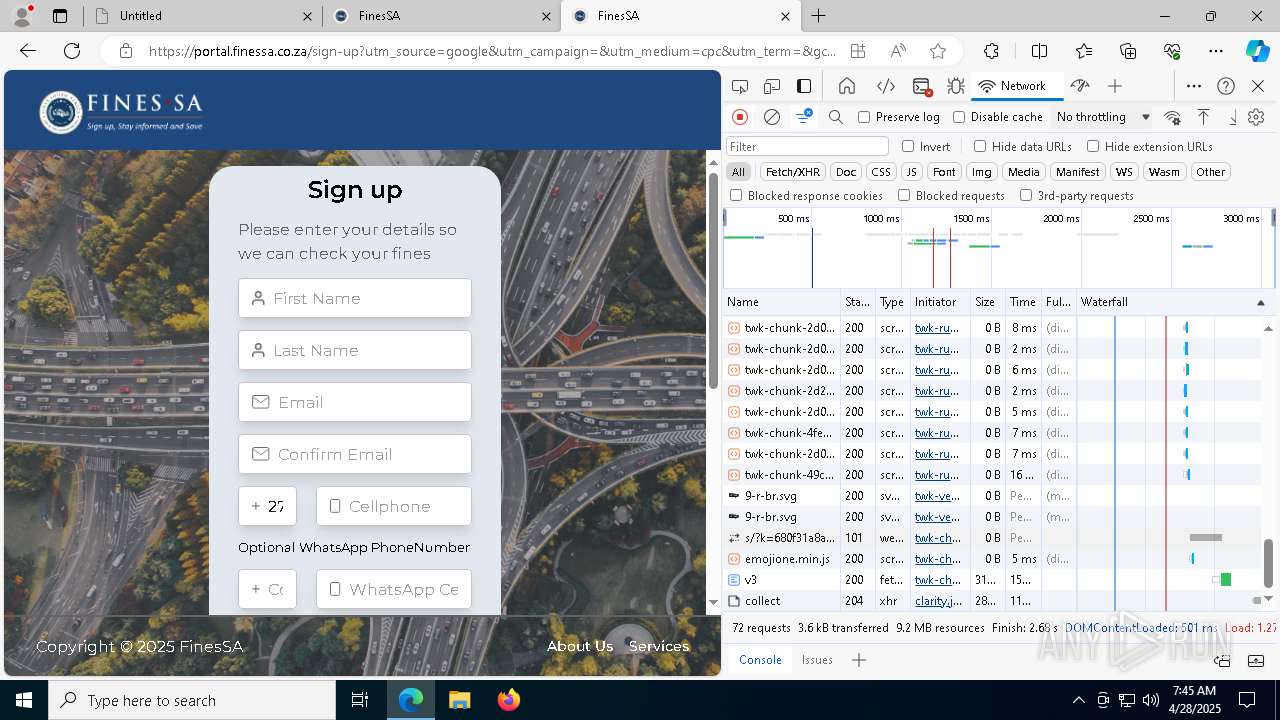Go back to previous page
Screen dimensions: 1280x720
coord(28,51)
